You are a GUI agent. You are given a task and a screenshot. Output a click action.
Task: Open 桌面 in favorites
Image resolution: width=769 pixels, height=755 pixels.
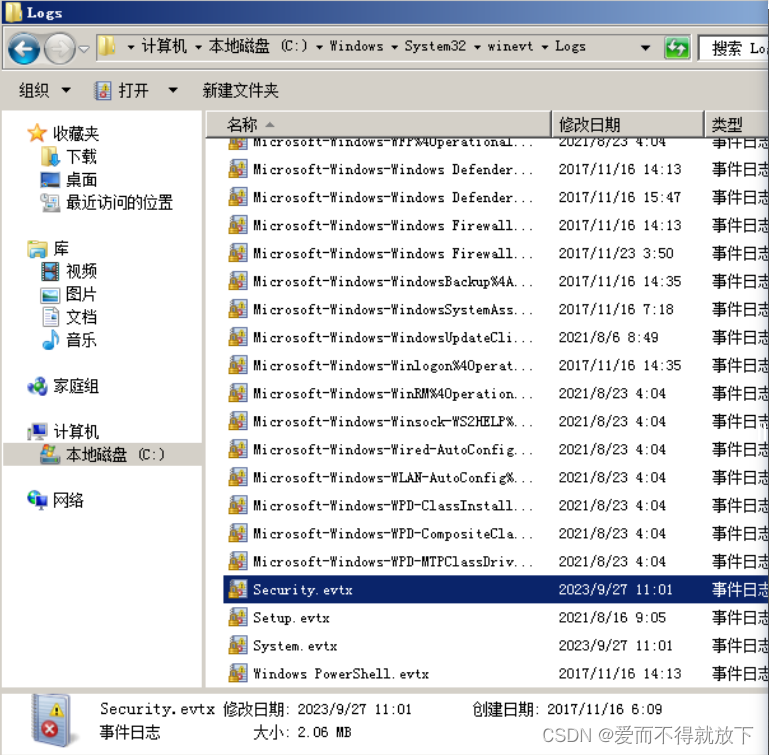(69, 180)
